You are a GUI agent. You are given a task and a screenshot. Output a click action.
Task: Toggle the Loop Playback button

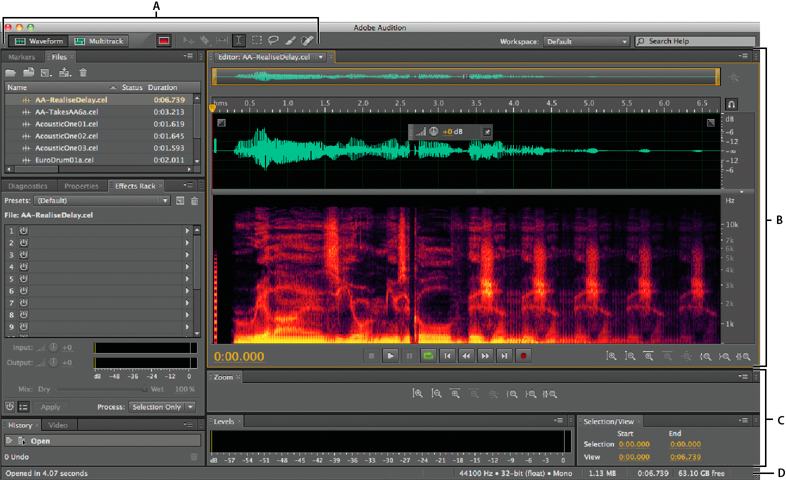point(428,356)
